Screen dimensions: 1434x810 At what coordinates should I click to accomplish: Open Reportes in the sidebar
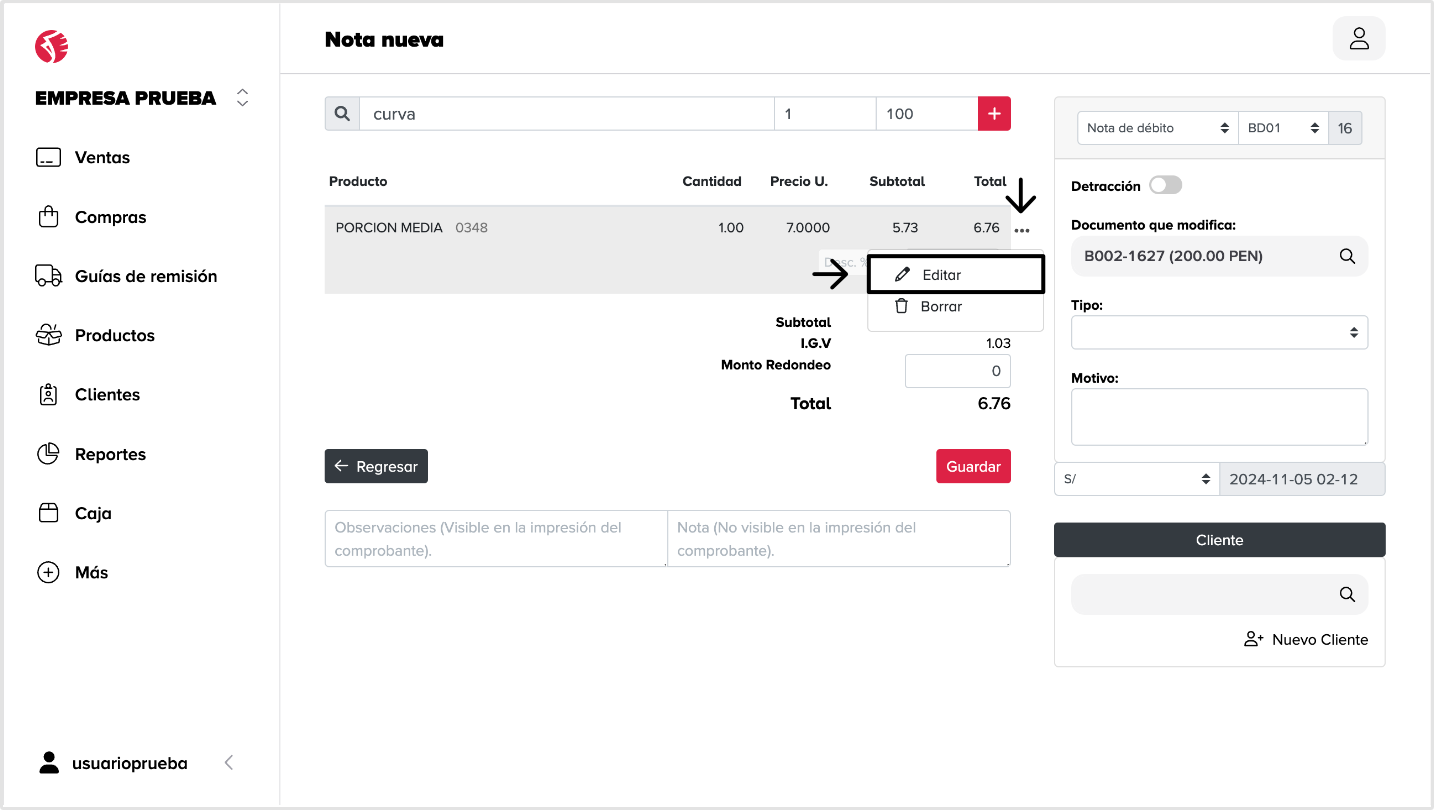[x=110, y=454]
